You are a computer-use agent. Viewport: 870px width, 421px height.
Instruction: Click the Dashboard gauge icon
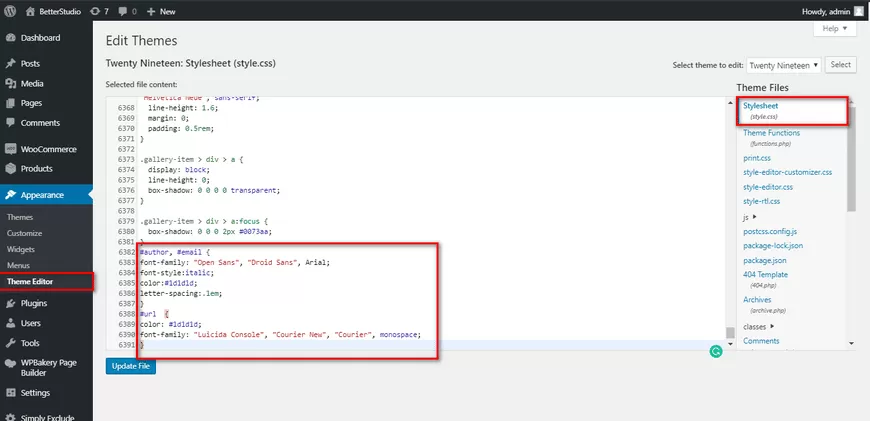pos(10,38)
